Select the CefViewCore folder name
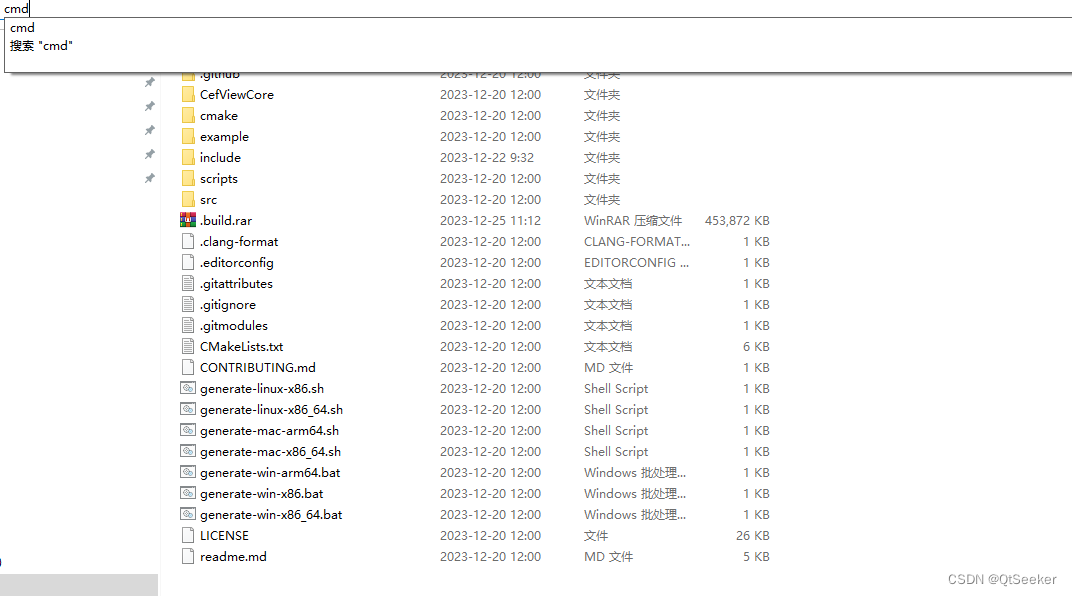Image resolution: width=1072 pixels, height=596 pixels. 237,94
